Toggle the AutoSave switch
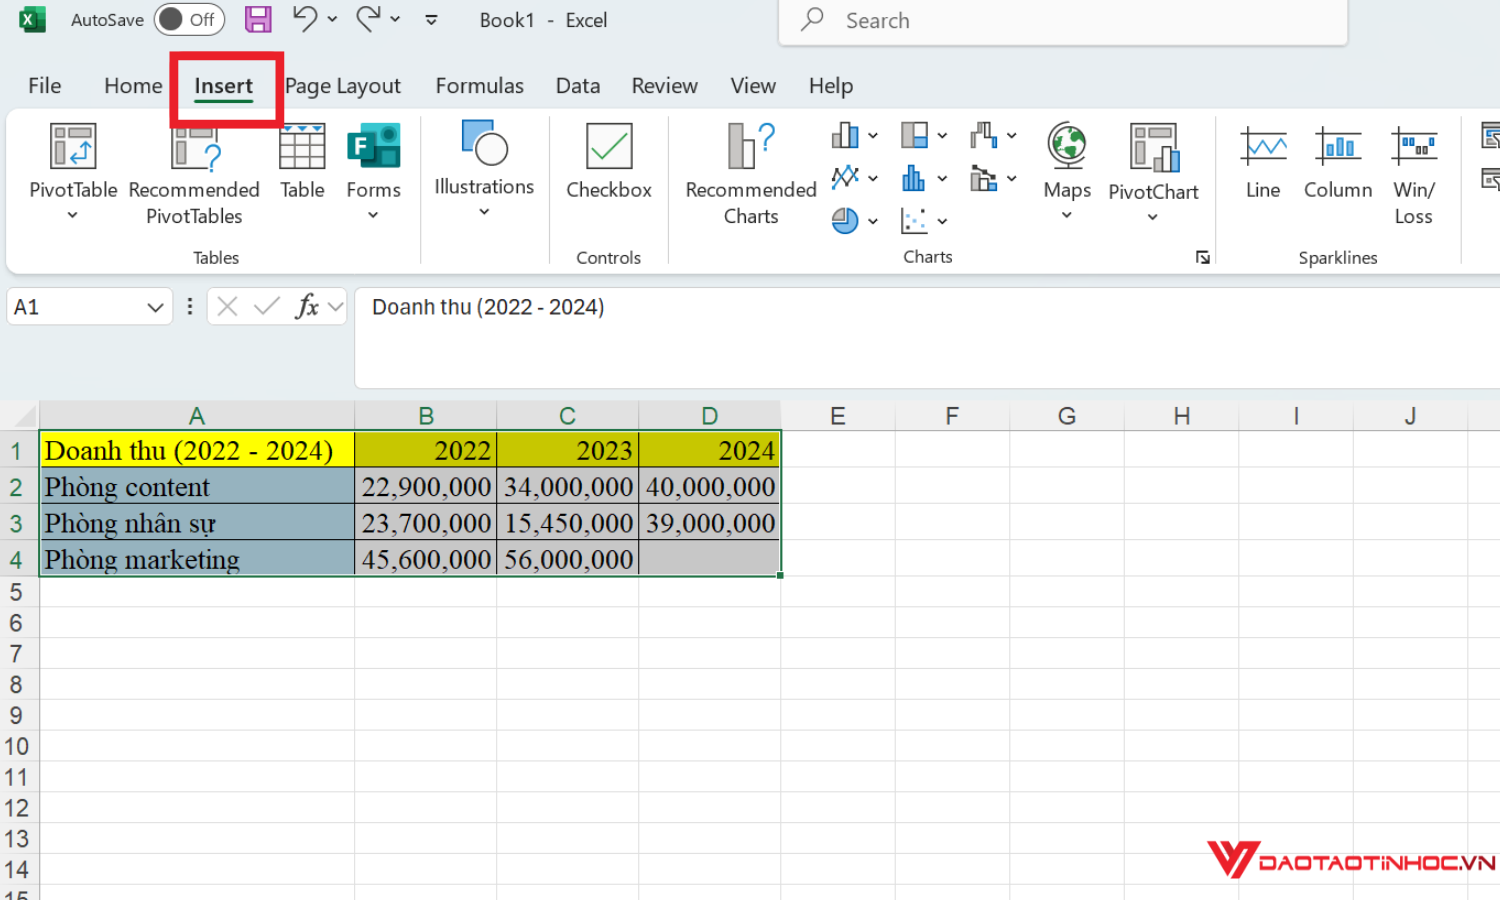The height and width of the screenshot is (900, 1500). 189,20
